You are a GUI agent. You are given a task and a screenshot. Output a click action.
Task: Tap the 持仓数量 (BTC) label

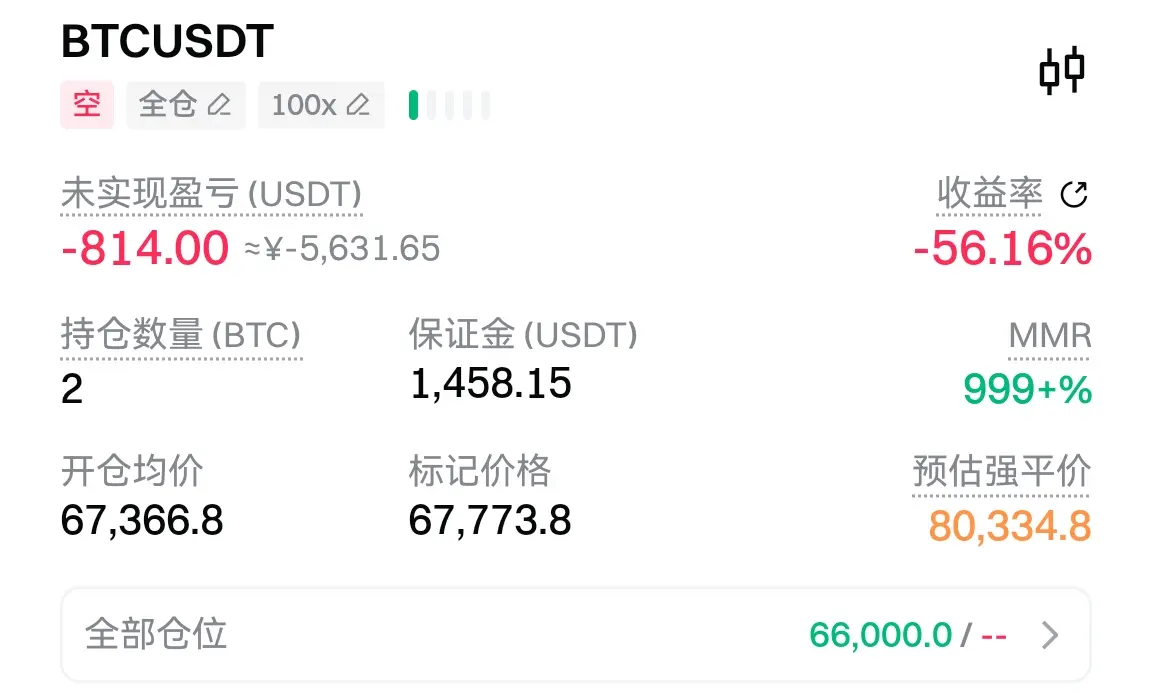[x=181, y=335]
